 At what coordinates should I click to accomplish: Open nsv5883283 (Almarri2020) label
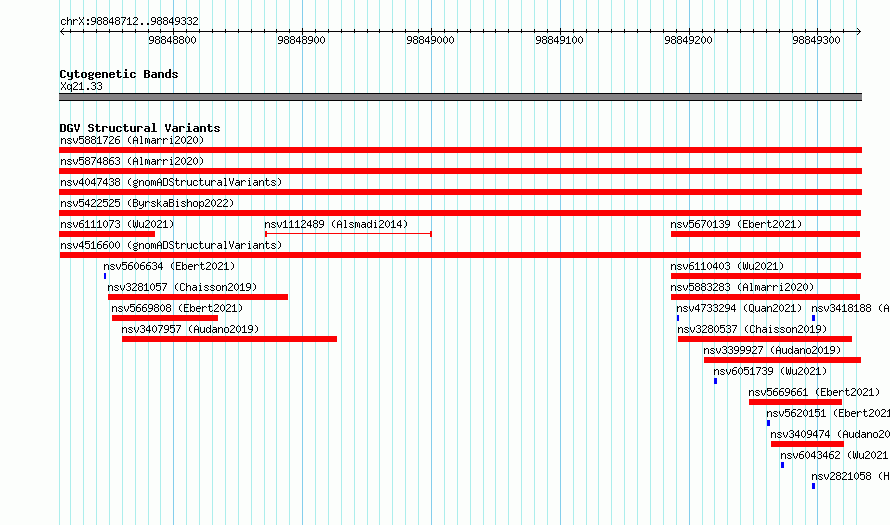(x=742, y=287)
